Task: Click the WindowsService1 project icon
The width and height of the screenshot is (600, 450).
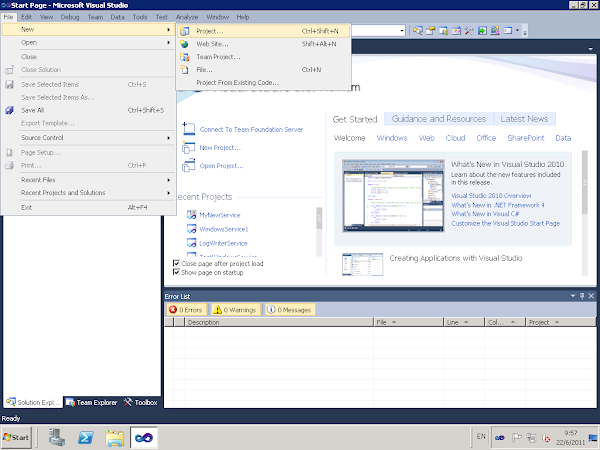Action: point(191,229)
